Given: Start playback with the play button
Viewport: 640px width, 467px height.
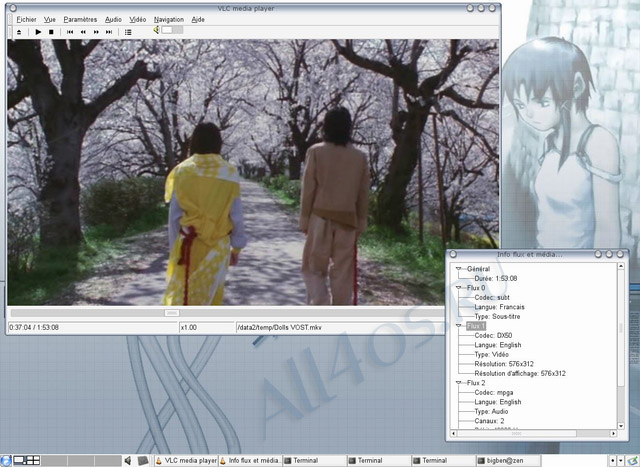Looking at the screenshot, I should point(38,32).
